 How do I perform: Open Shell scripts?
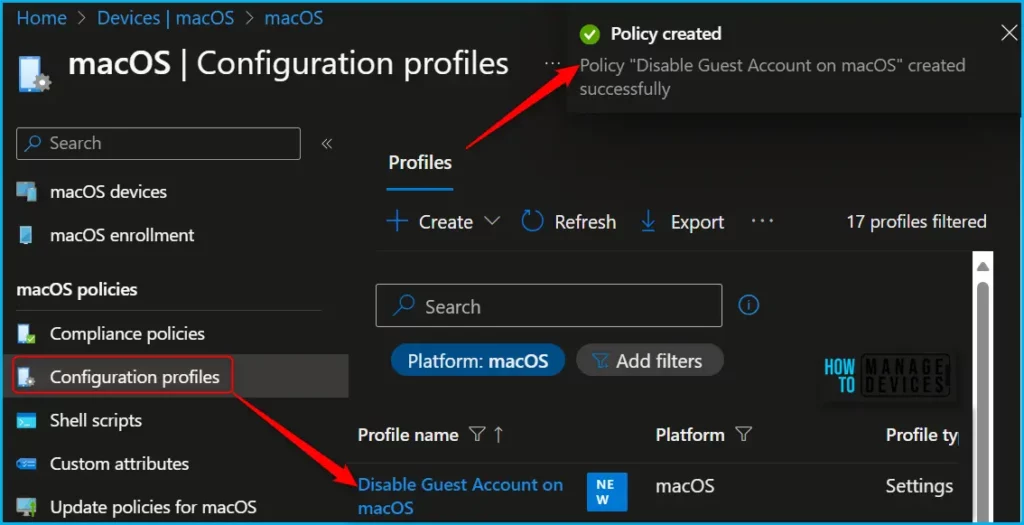(x=96, y=421)
